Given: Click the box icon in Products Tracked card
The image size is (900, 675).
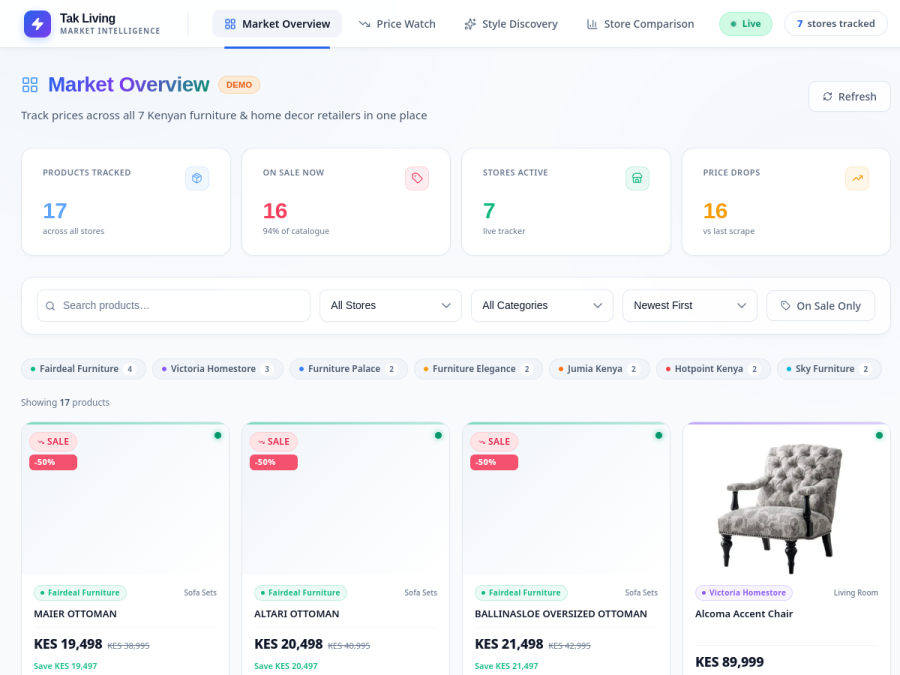Looking at the screenshot, I should 197,179.
